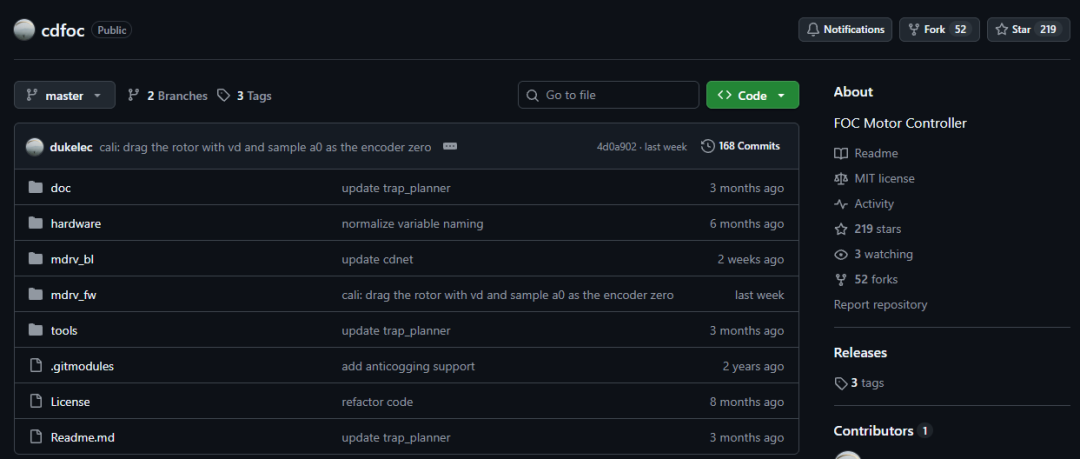The height and width of the screenshot is (459, 1080).
Task: Open the master branch dropdown
Action: pos(65,96)
